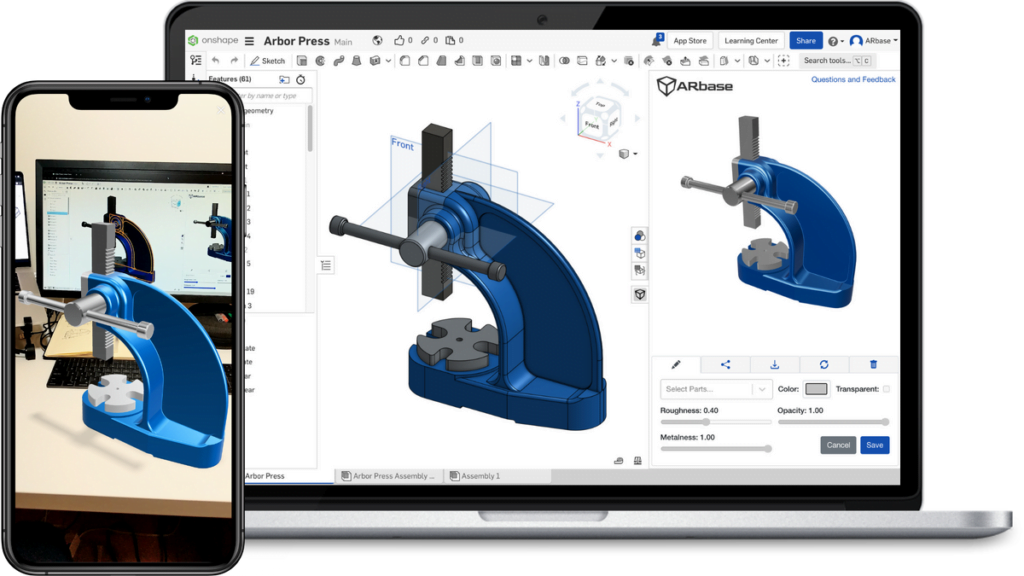Open the Onshape hamburger menu
1024x576 pixels.
249,40
